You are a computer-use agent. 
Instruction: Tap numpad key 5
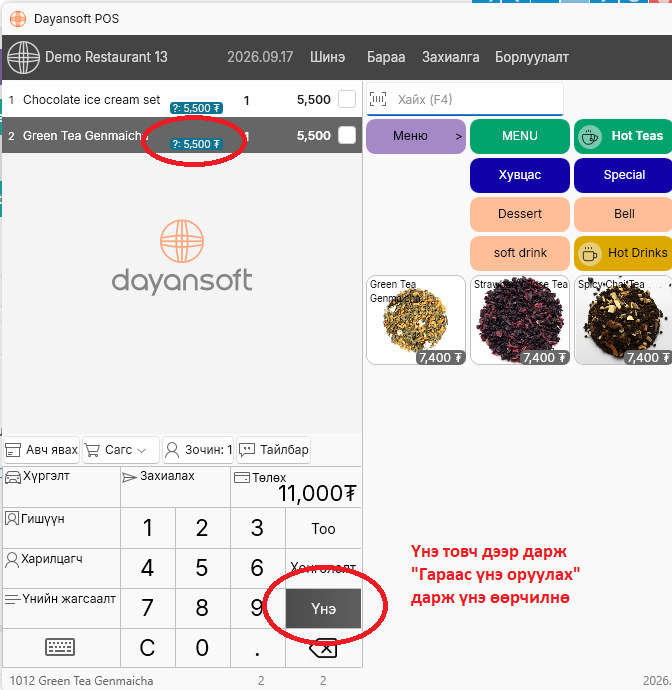pyautogui.click(x=202, y=568)
